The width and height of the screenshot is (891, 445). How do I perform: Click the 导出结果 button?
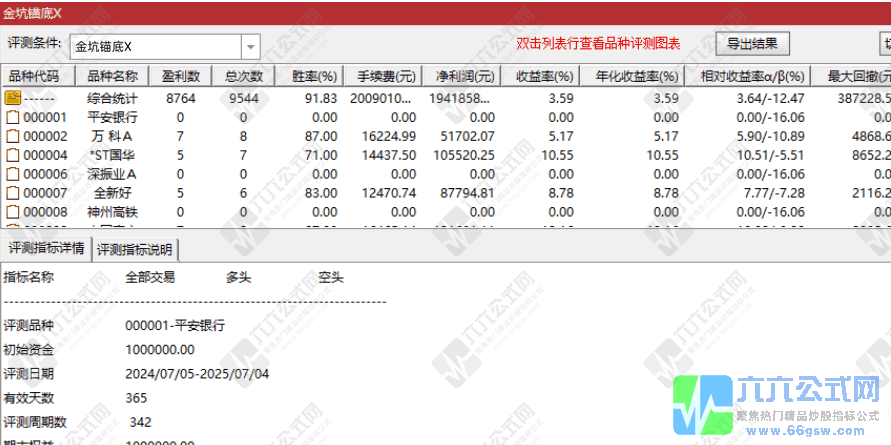pyautogui.click(x=753, y=44)
